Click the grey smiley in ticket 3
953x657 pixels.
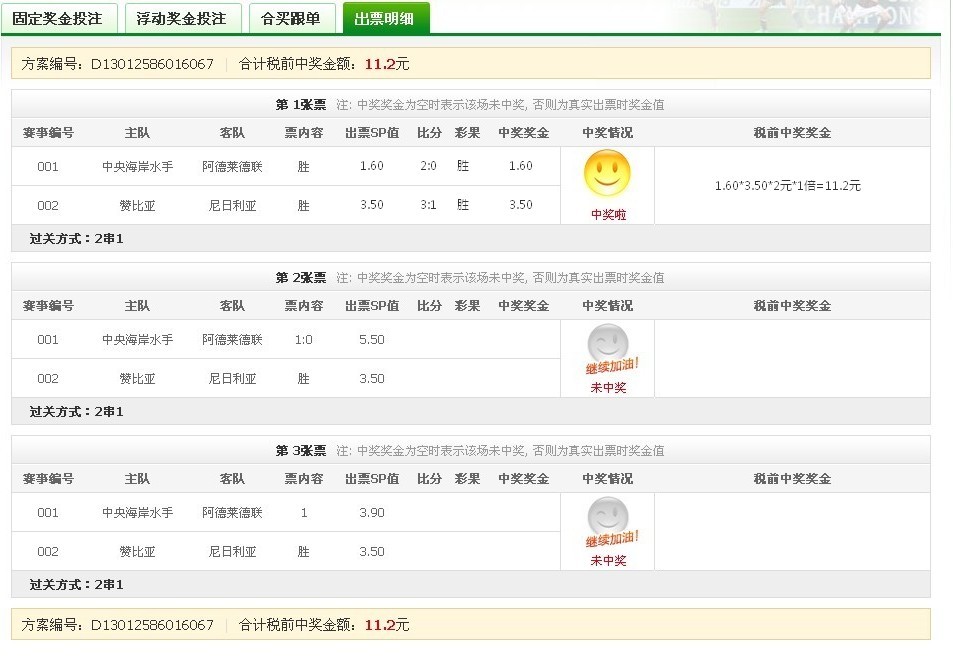tap(607, 517)
